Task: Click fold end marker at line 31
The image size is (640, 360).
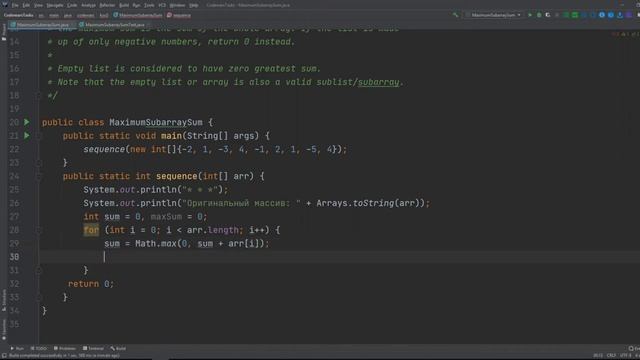Action: (38, 270)
